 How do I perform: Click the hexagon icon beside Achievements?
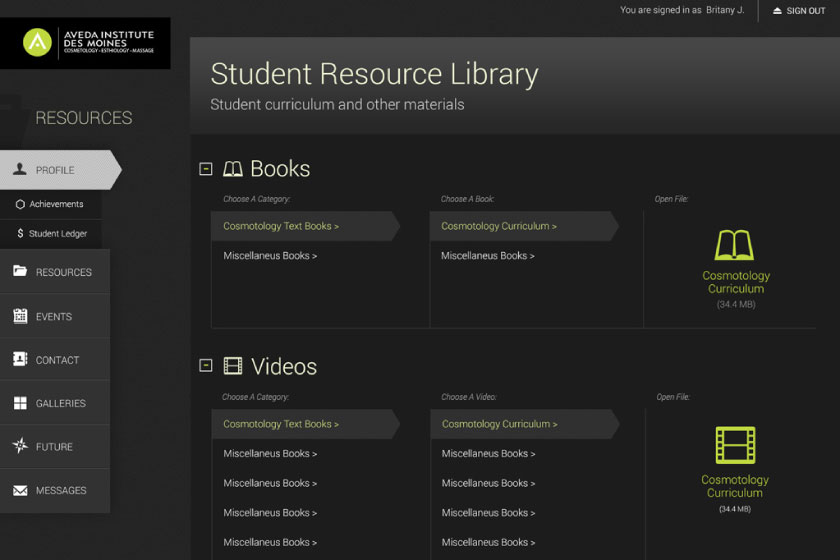pyautogui.click(x=20, y=204)
